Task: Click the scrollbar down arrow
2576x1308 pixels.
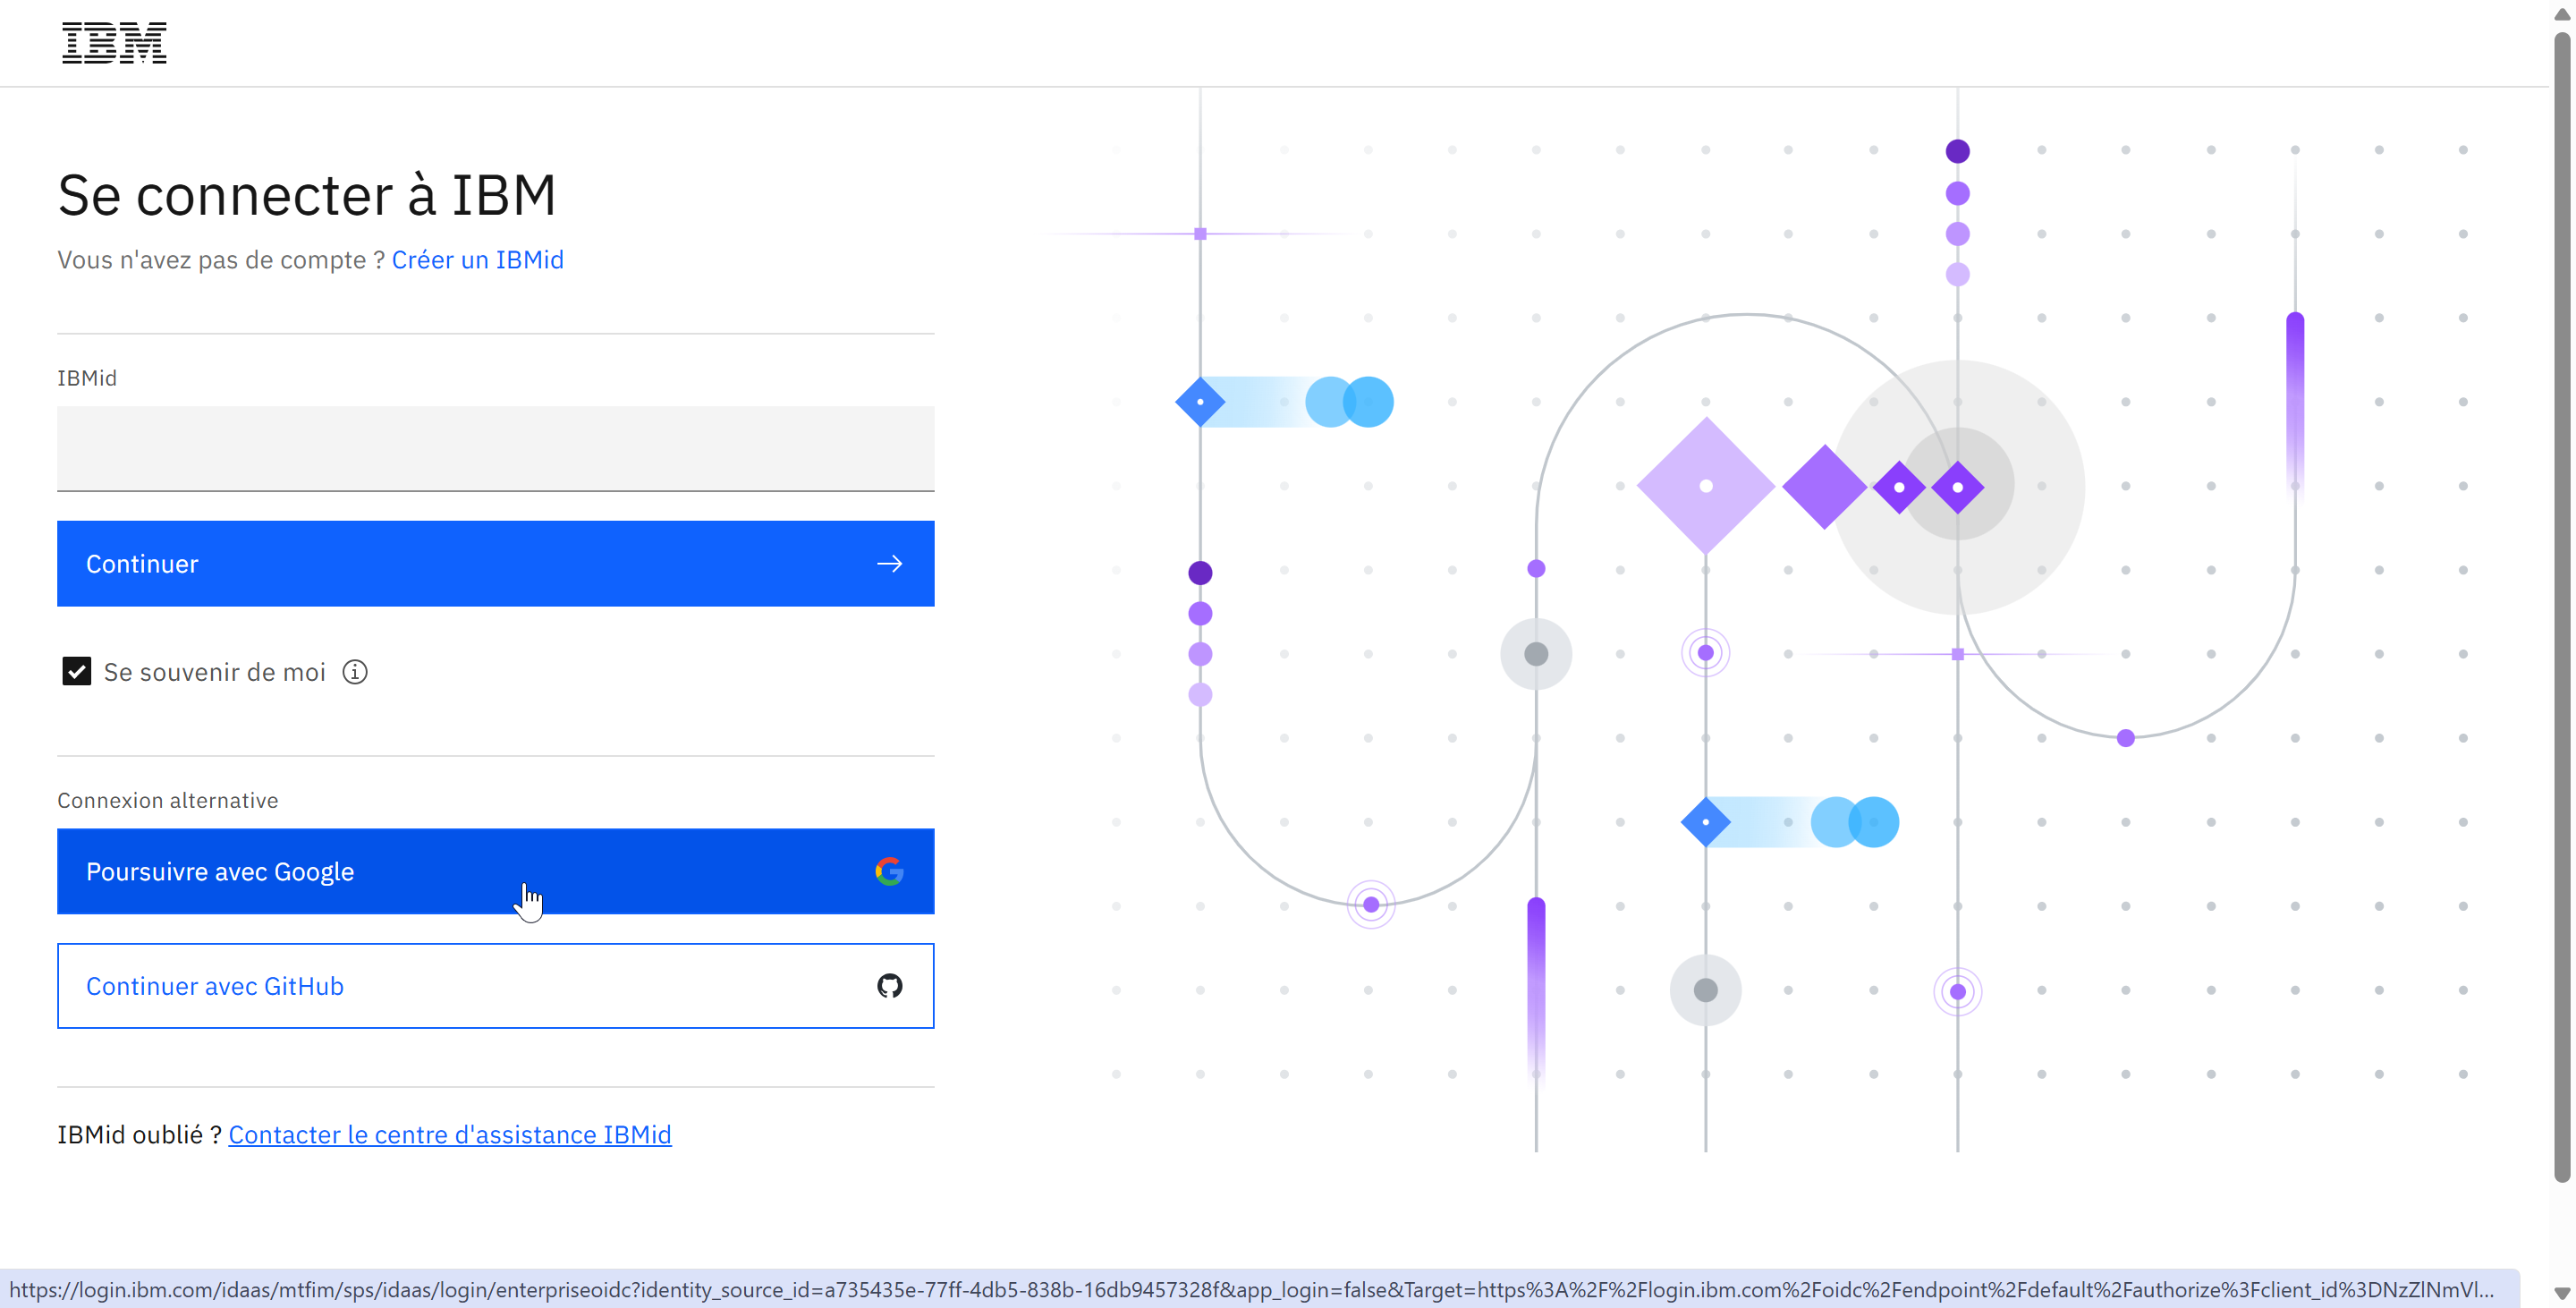Action: pos(2562,1293)
